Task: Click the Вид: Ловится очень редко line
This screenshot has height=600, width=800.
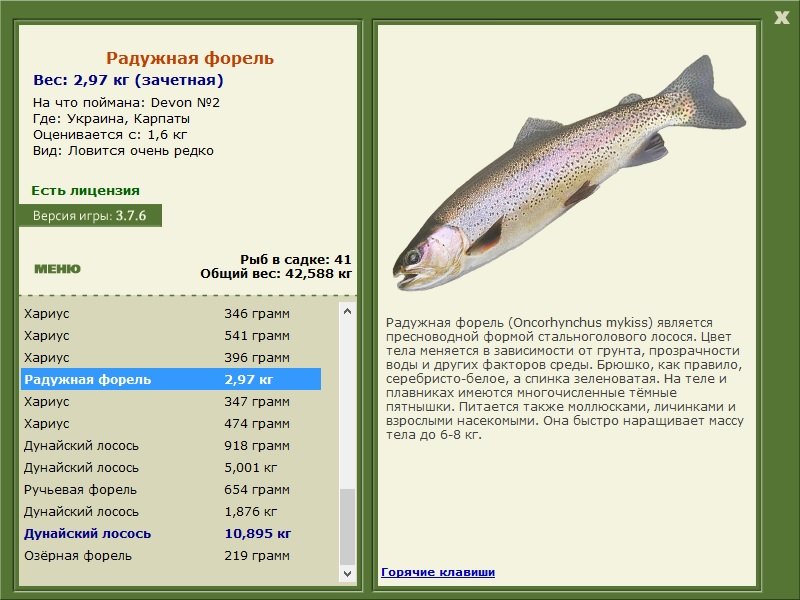Action: (123, 151)
